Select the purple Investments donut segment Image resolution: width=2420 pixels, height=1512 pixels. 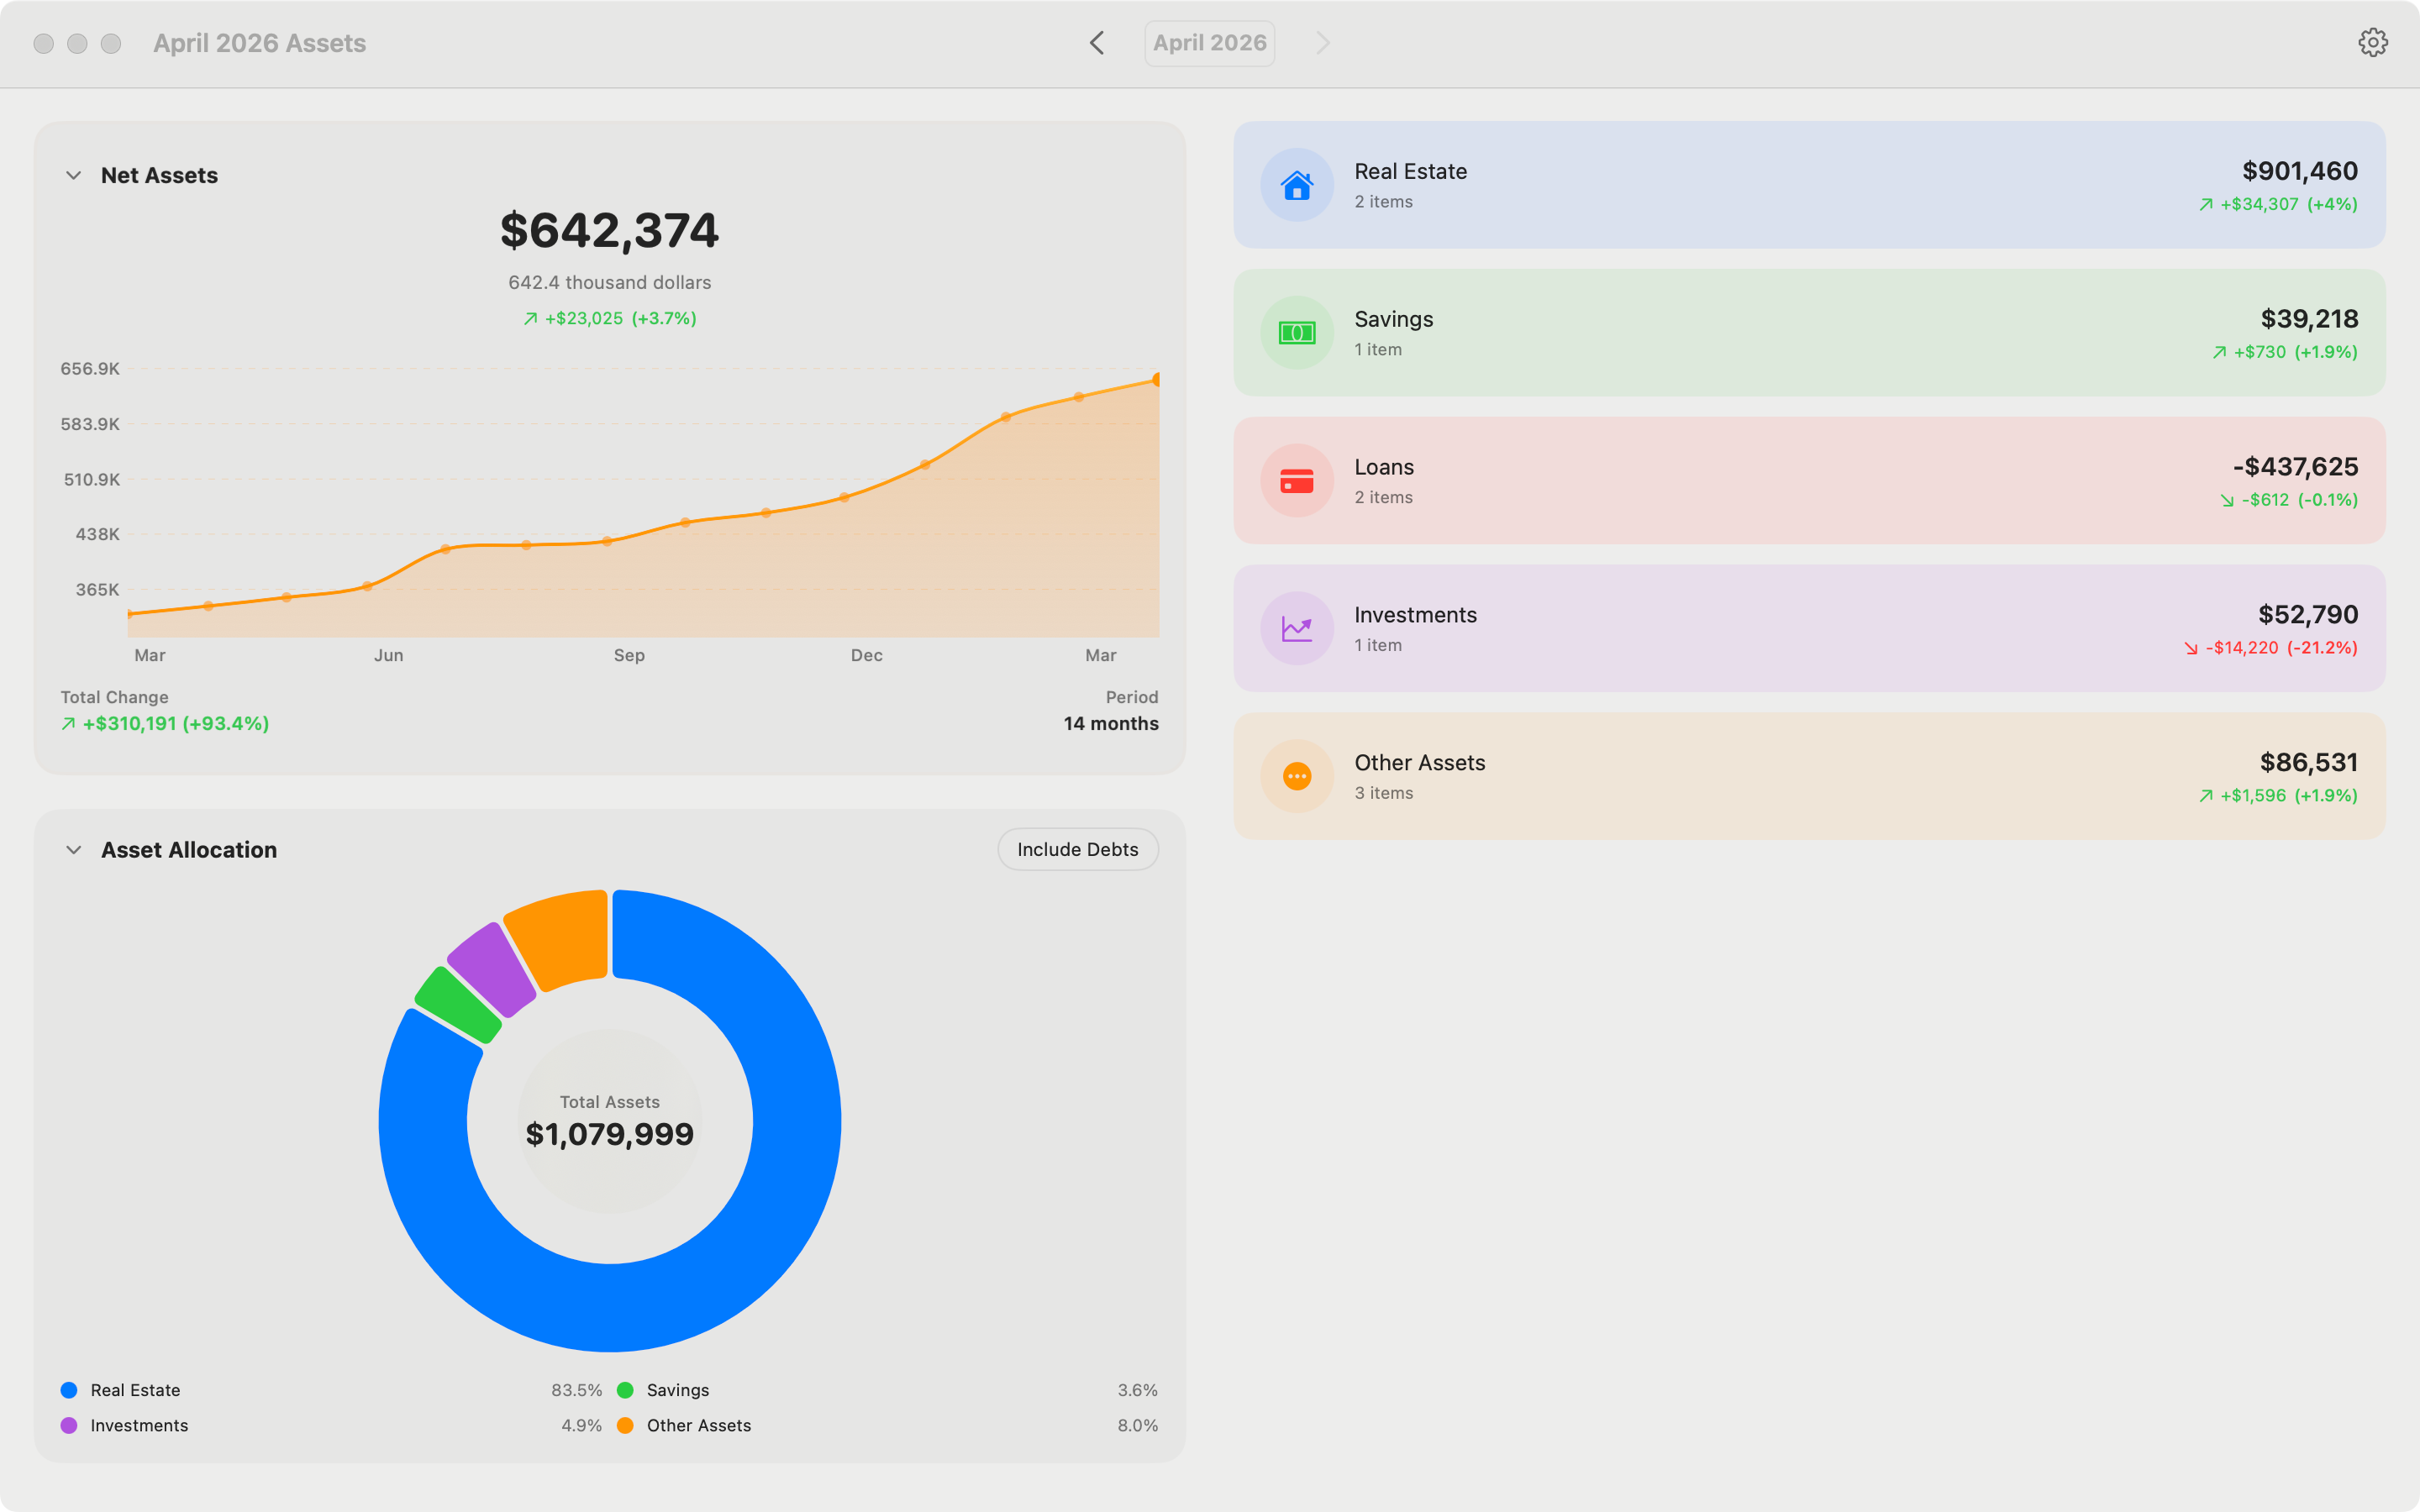(x=492, y=970)
